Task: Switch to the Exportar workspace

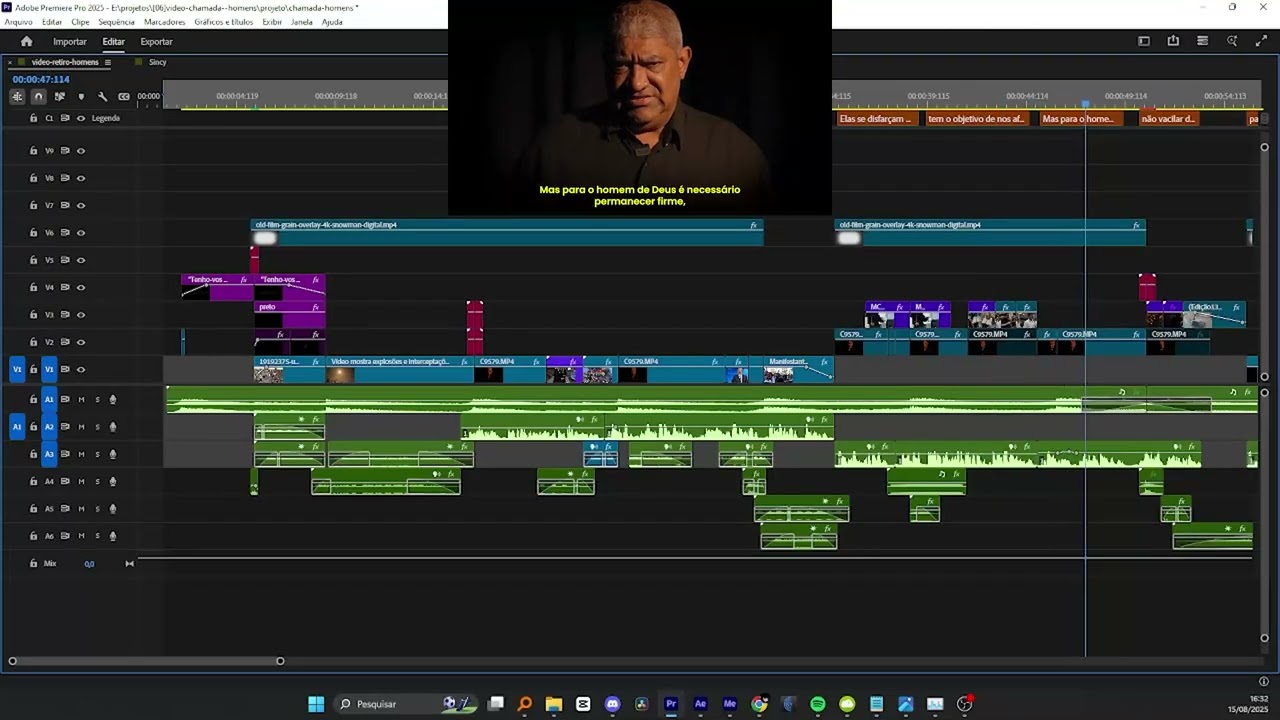Action: (x=156, y=42)
